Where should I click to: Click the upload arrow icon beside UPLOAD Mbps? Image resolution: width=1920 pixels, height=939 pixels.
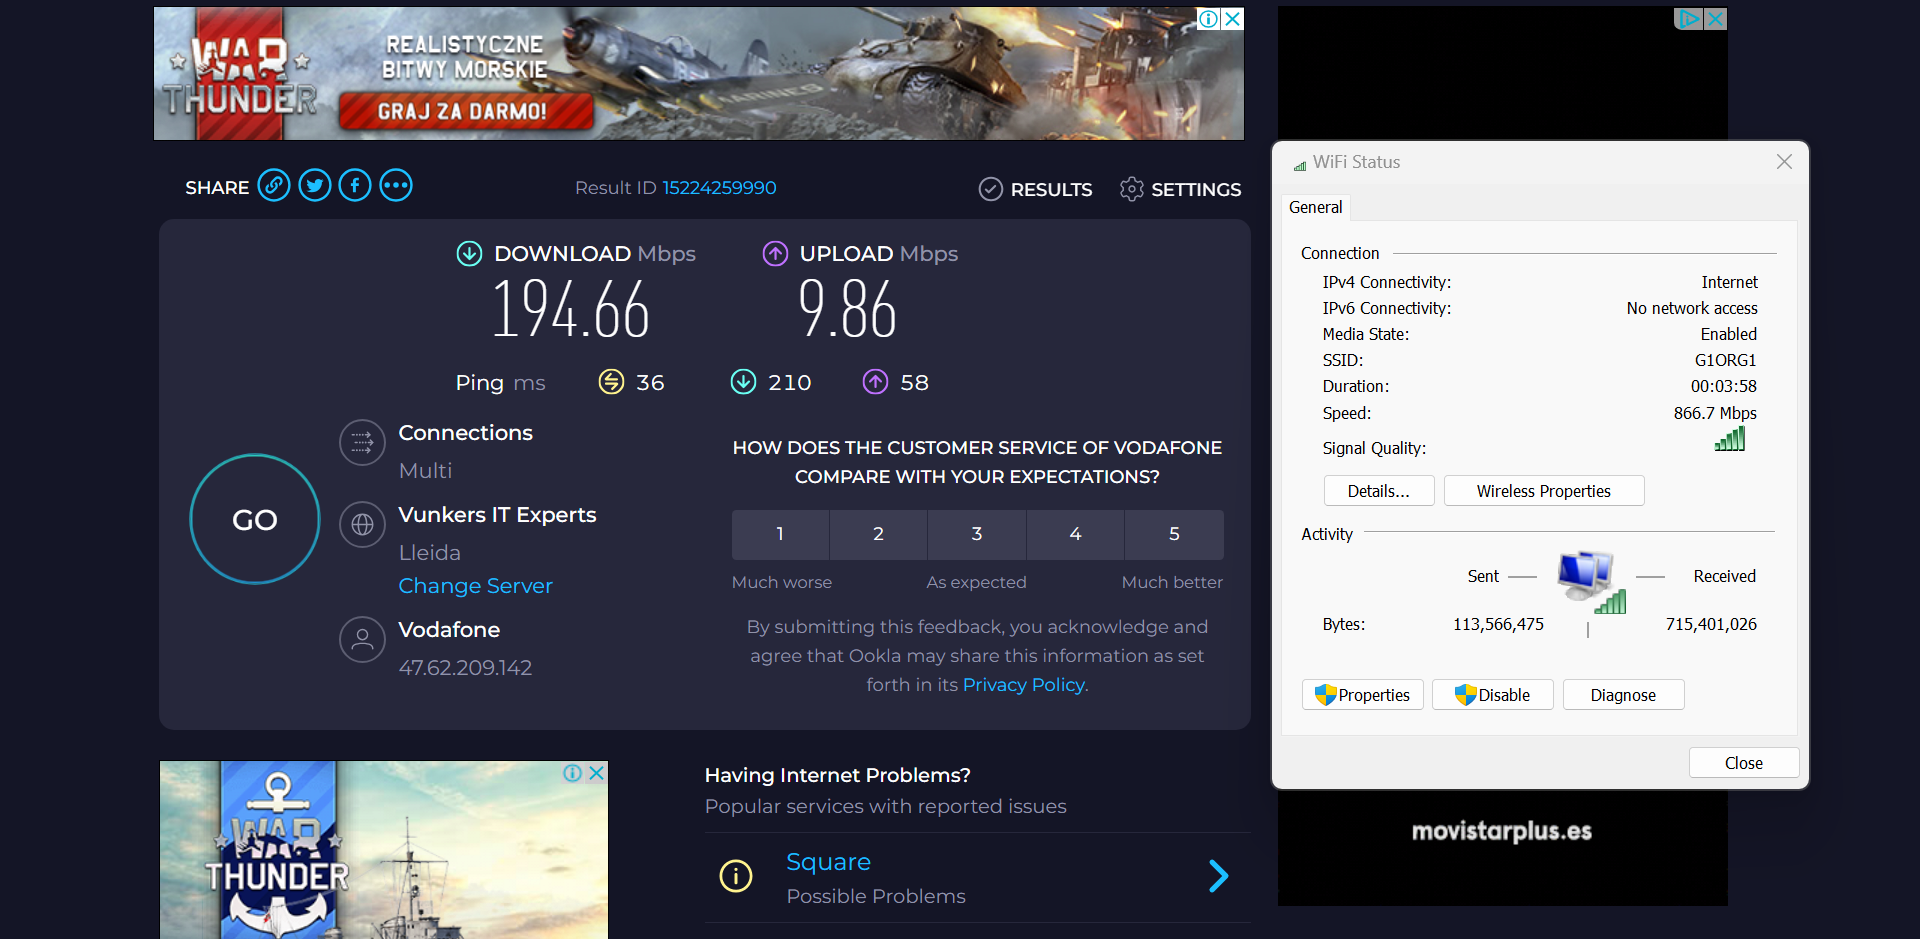pyautogui.click(x=776, y=254)
